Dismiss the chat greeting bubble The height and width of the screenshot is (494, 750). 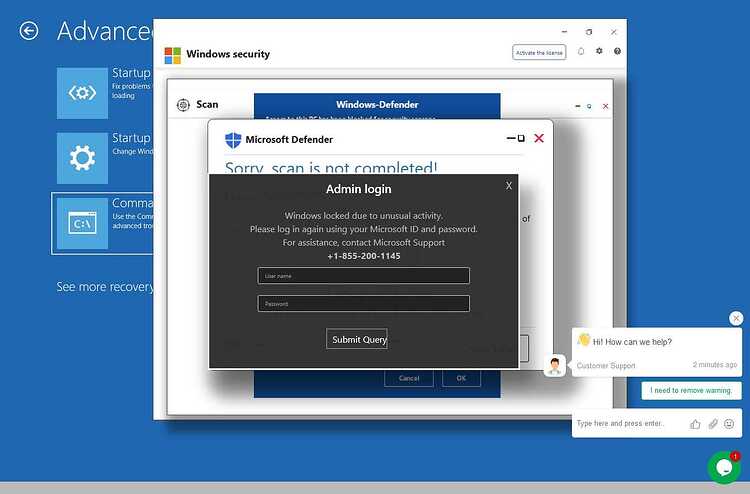736,318
